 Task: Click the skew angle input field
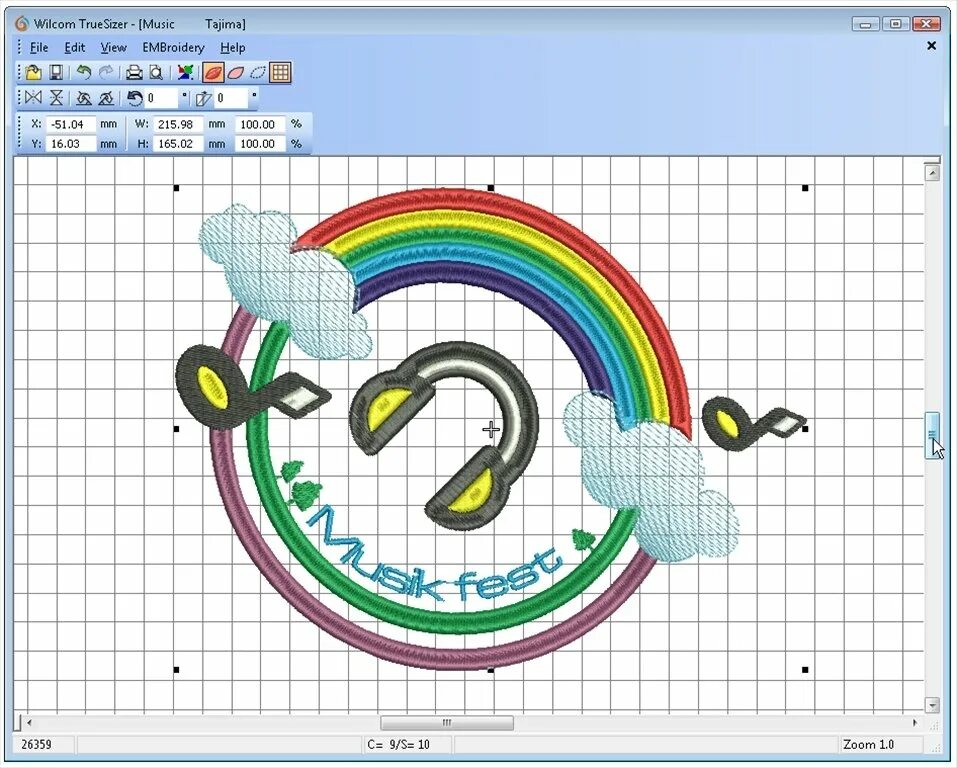[231, 98]
